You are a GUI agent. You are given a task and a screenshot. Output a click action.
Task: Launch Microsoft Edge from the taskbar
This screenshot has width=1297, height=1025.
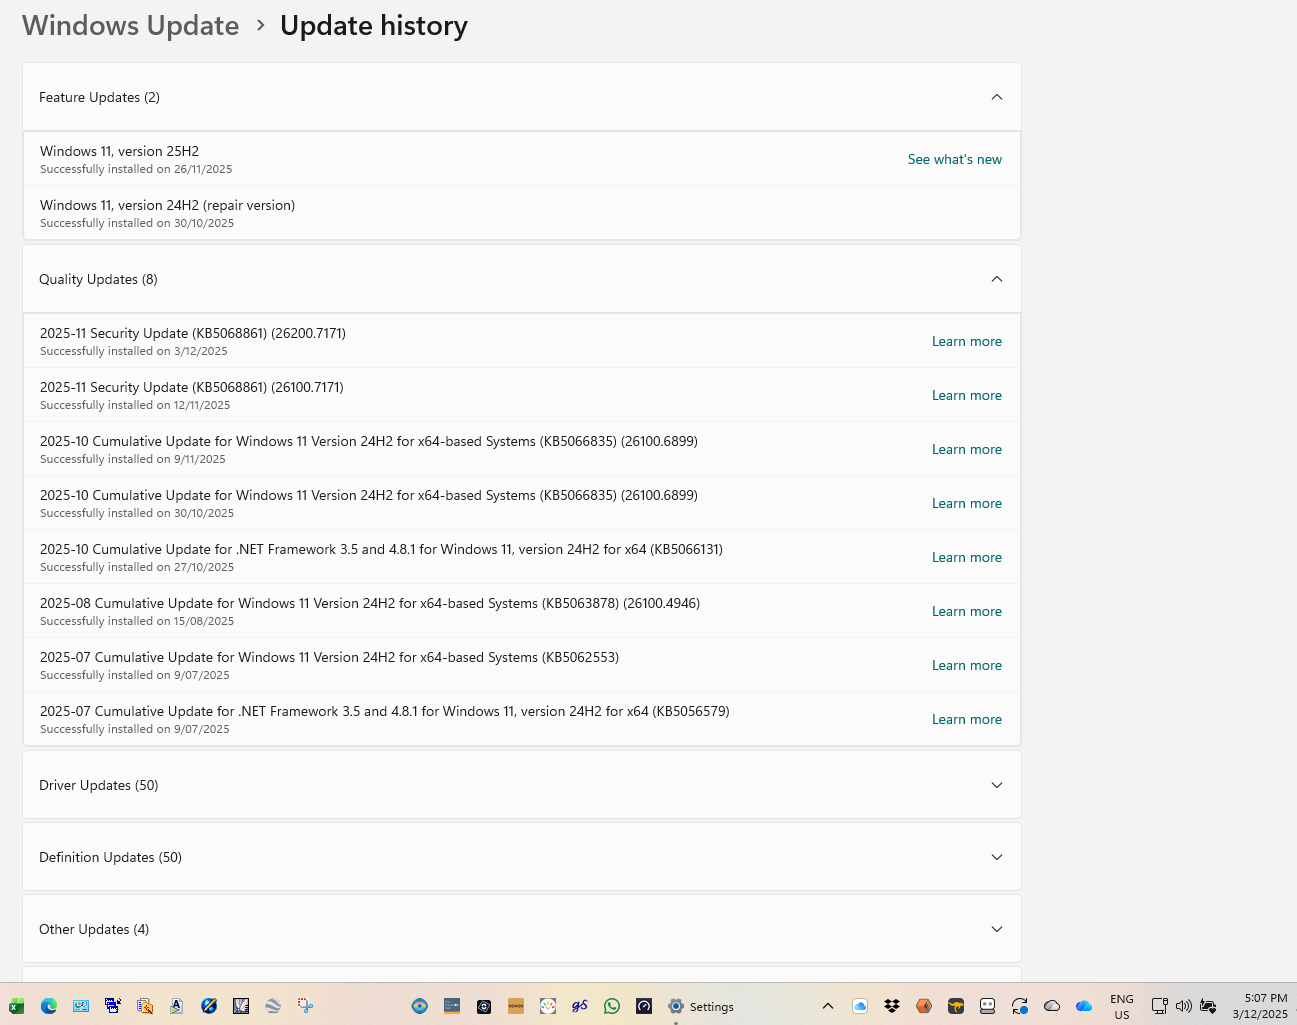click(x=49, y=1006)
